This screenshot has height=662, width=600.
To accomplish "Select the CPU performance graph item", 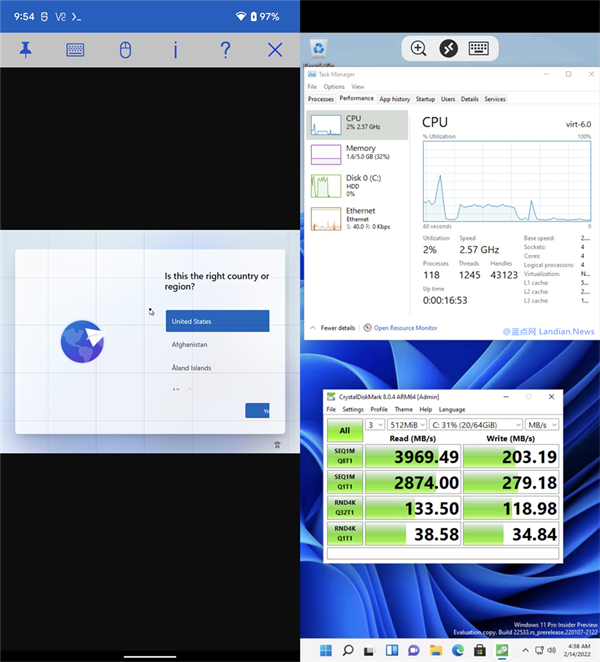I will 357,125.
